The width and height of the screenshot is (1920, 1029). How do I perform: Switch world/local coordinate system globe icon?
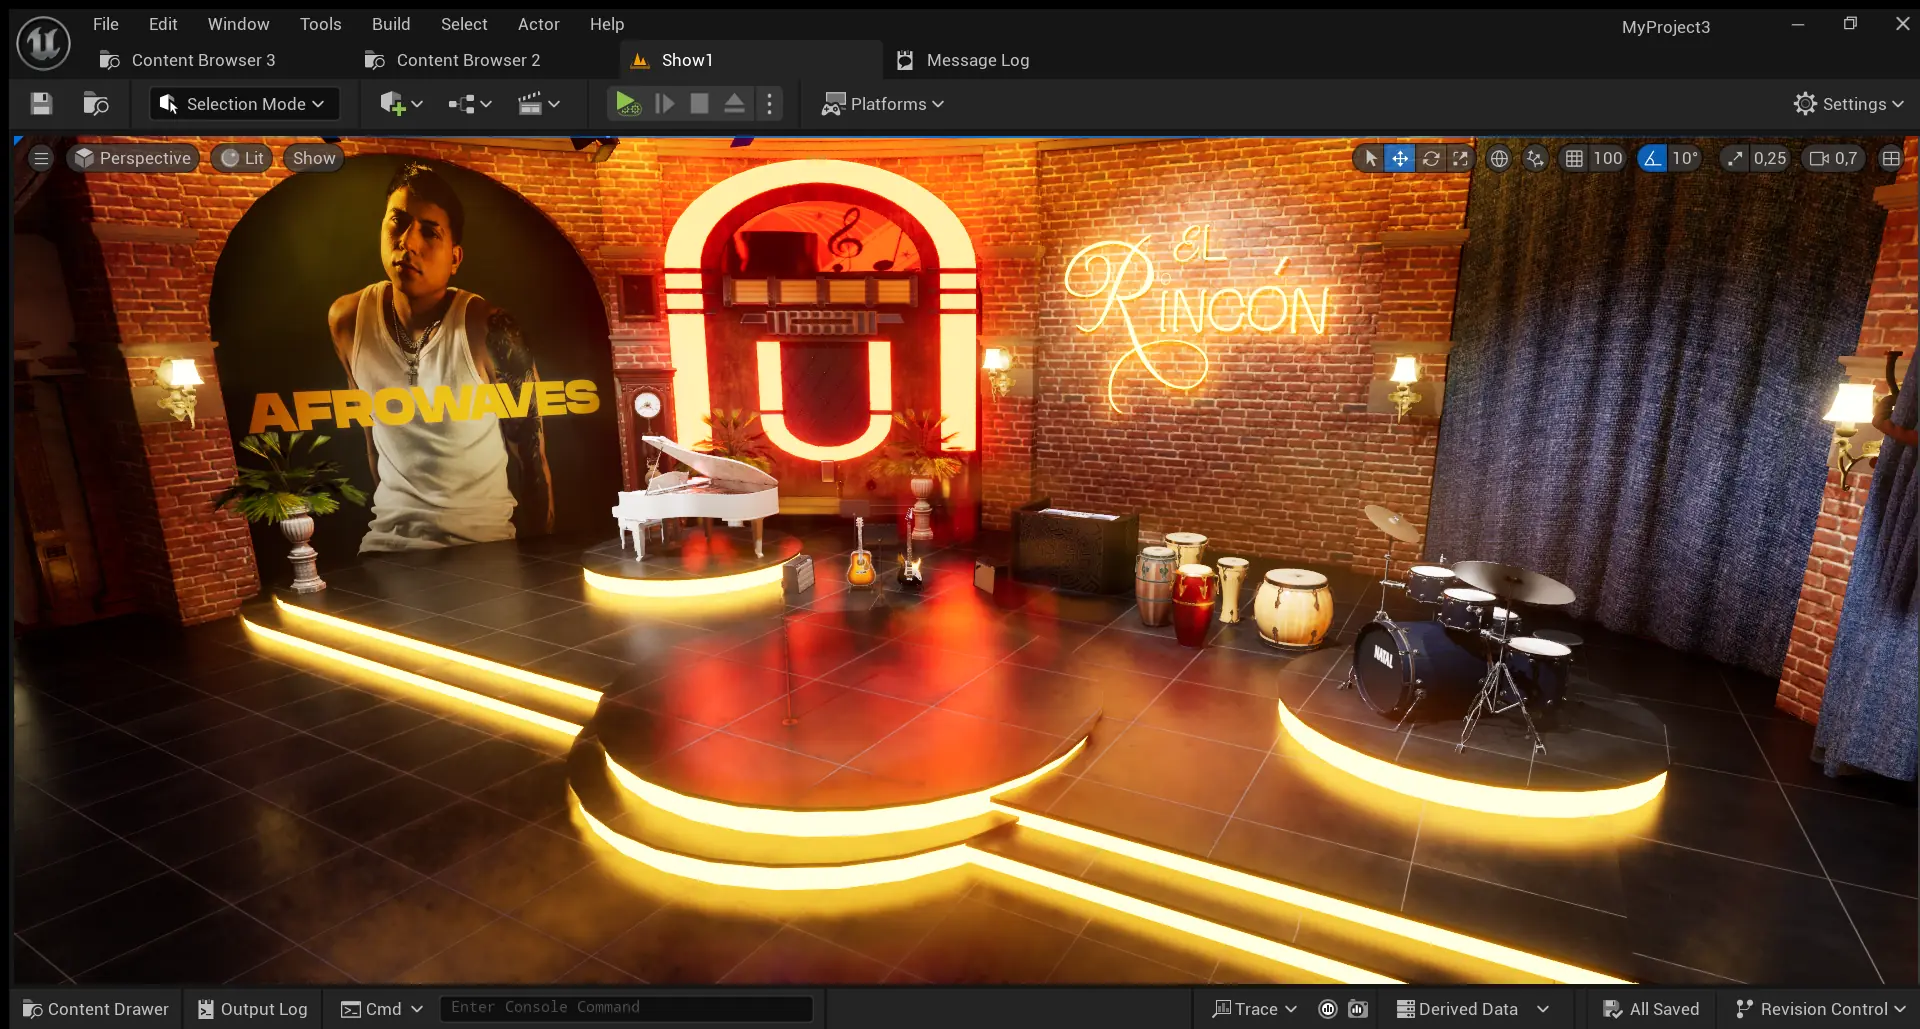1499,158
